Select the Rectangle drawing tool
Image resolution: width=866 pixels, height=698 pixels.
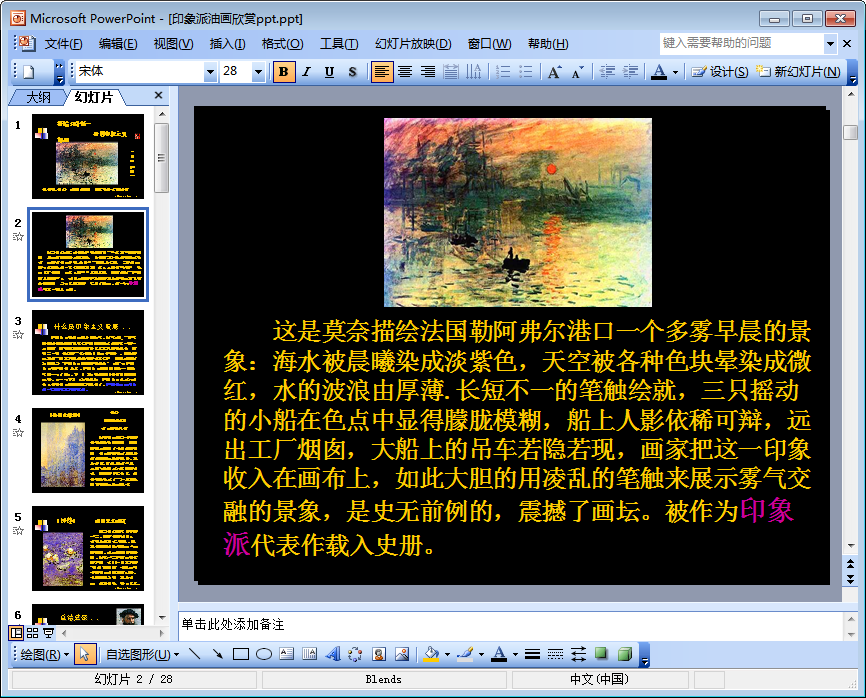pos(241,654)
